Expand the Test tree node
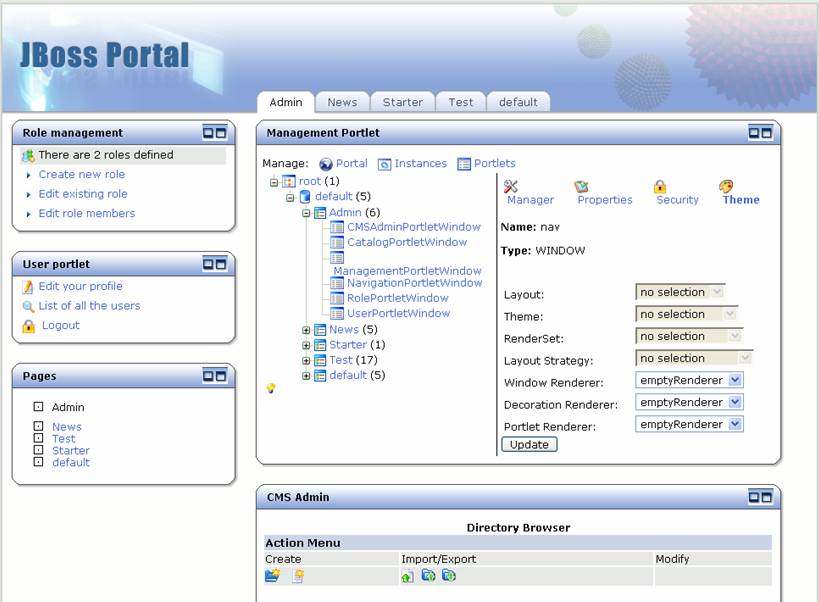The image size is (819, 602). click(306, 360)
